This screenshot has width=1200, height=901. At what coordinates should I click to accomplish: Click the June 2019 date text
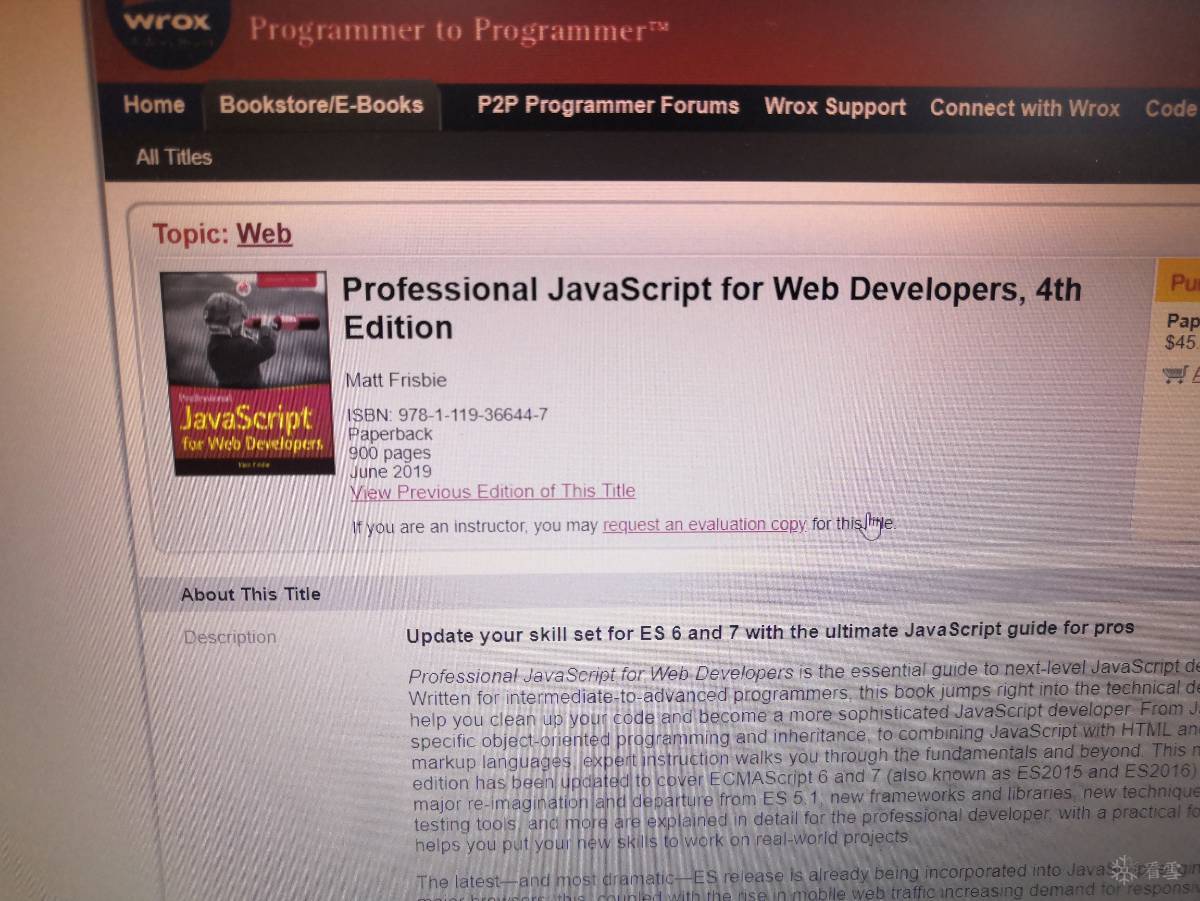(390, 472)
